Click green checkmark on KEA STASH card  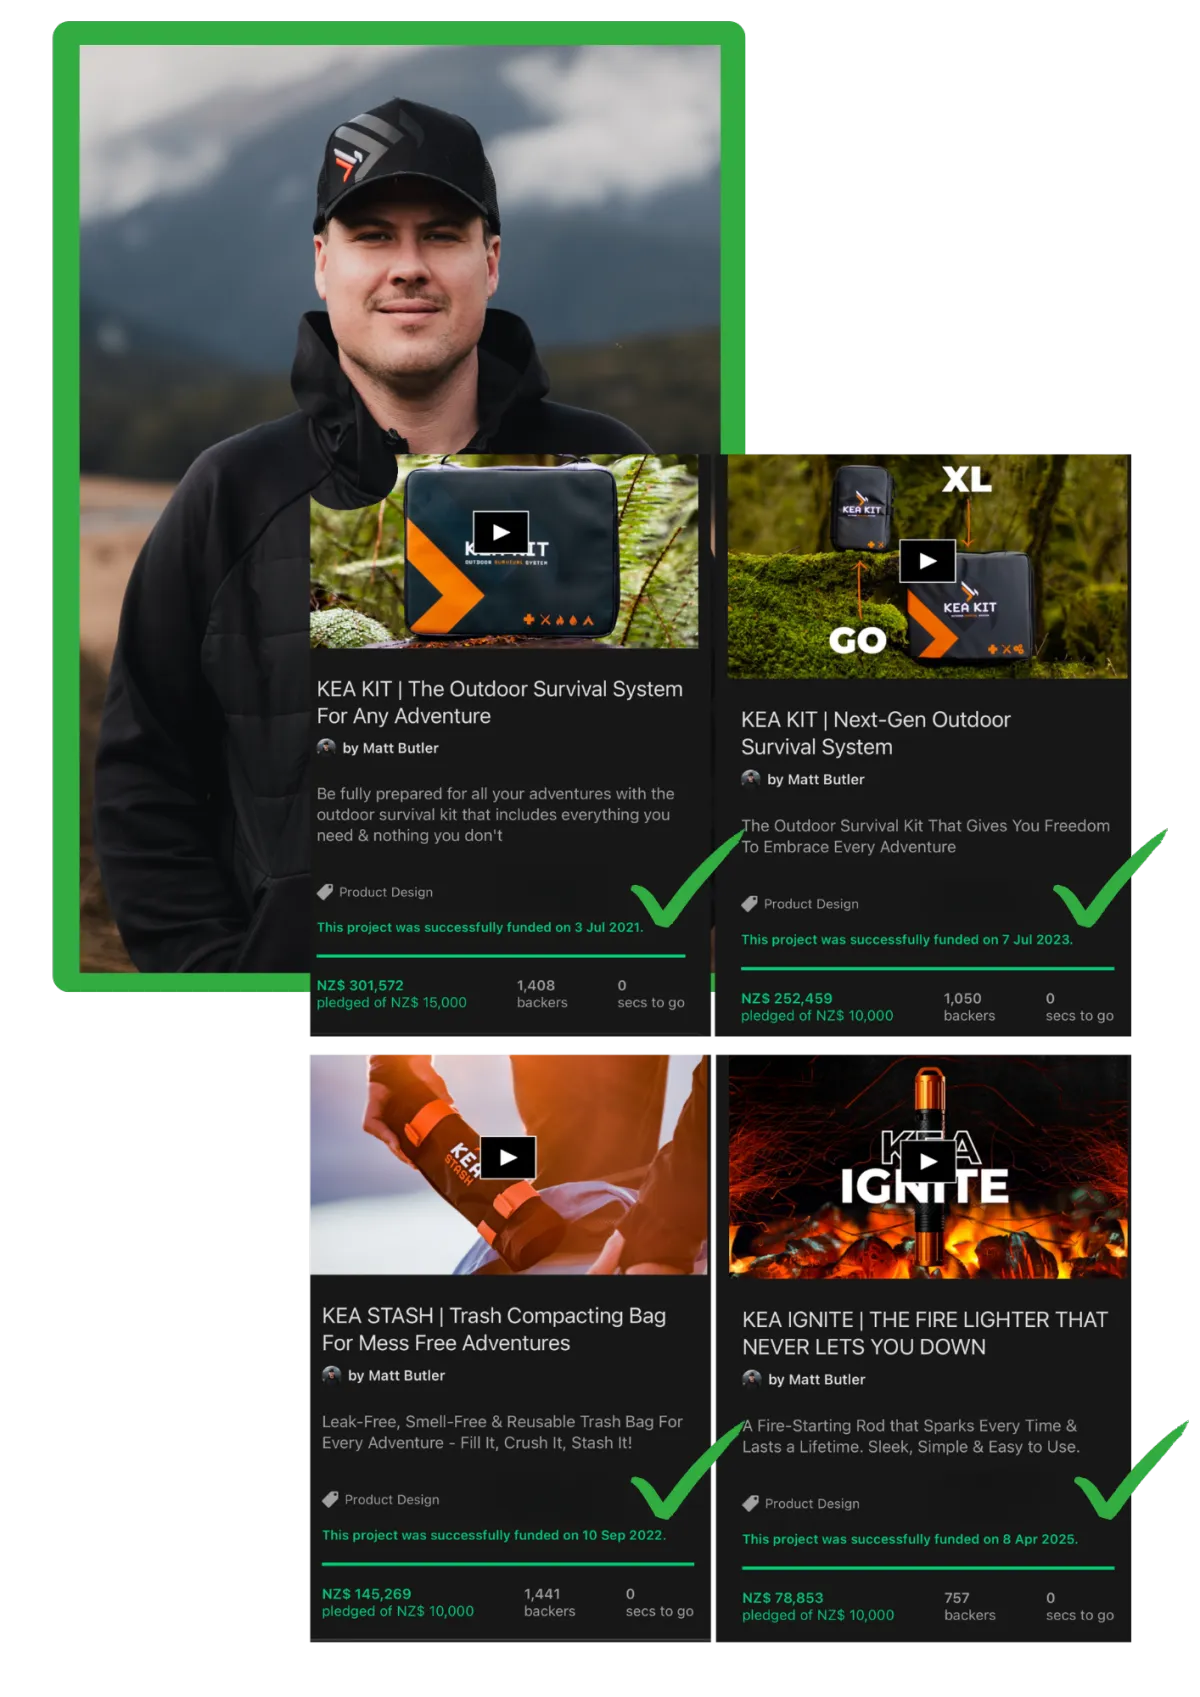click(x=688, y=1470)
